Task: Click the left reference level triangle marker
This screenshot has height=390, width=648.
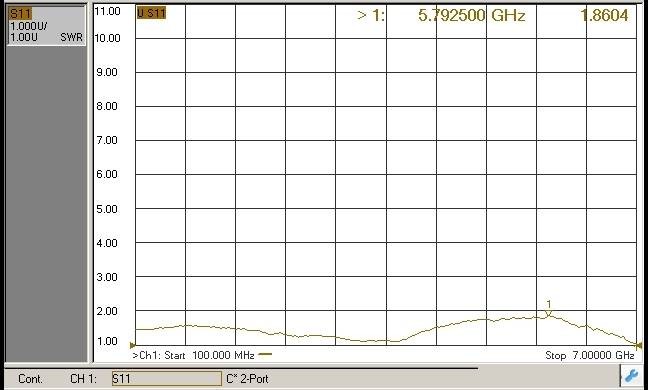Action: (133, 345)
